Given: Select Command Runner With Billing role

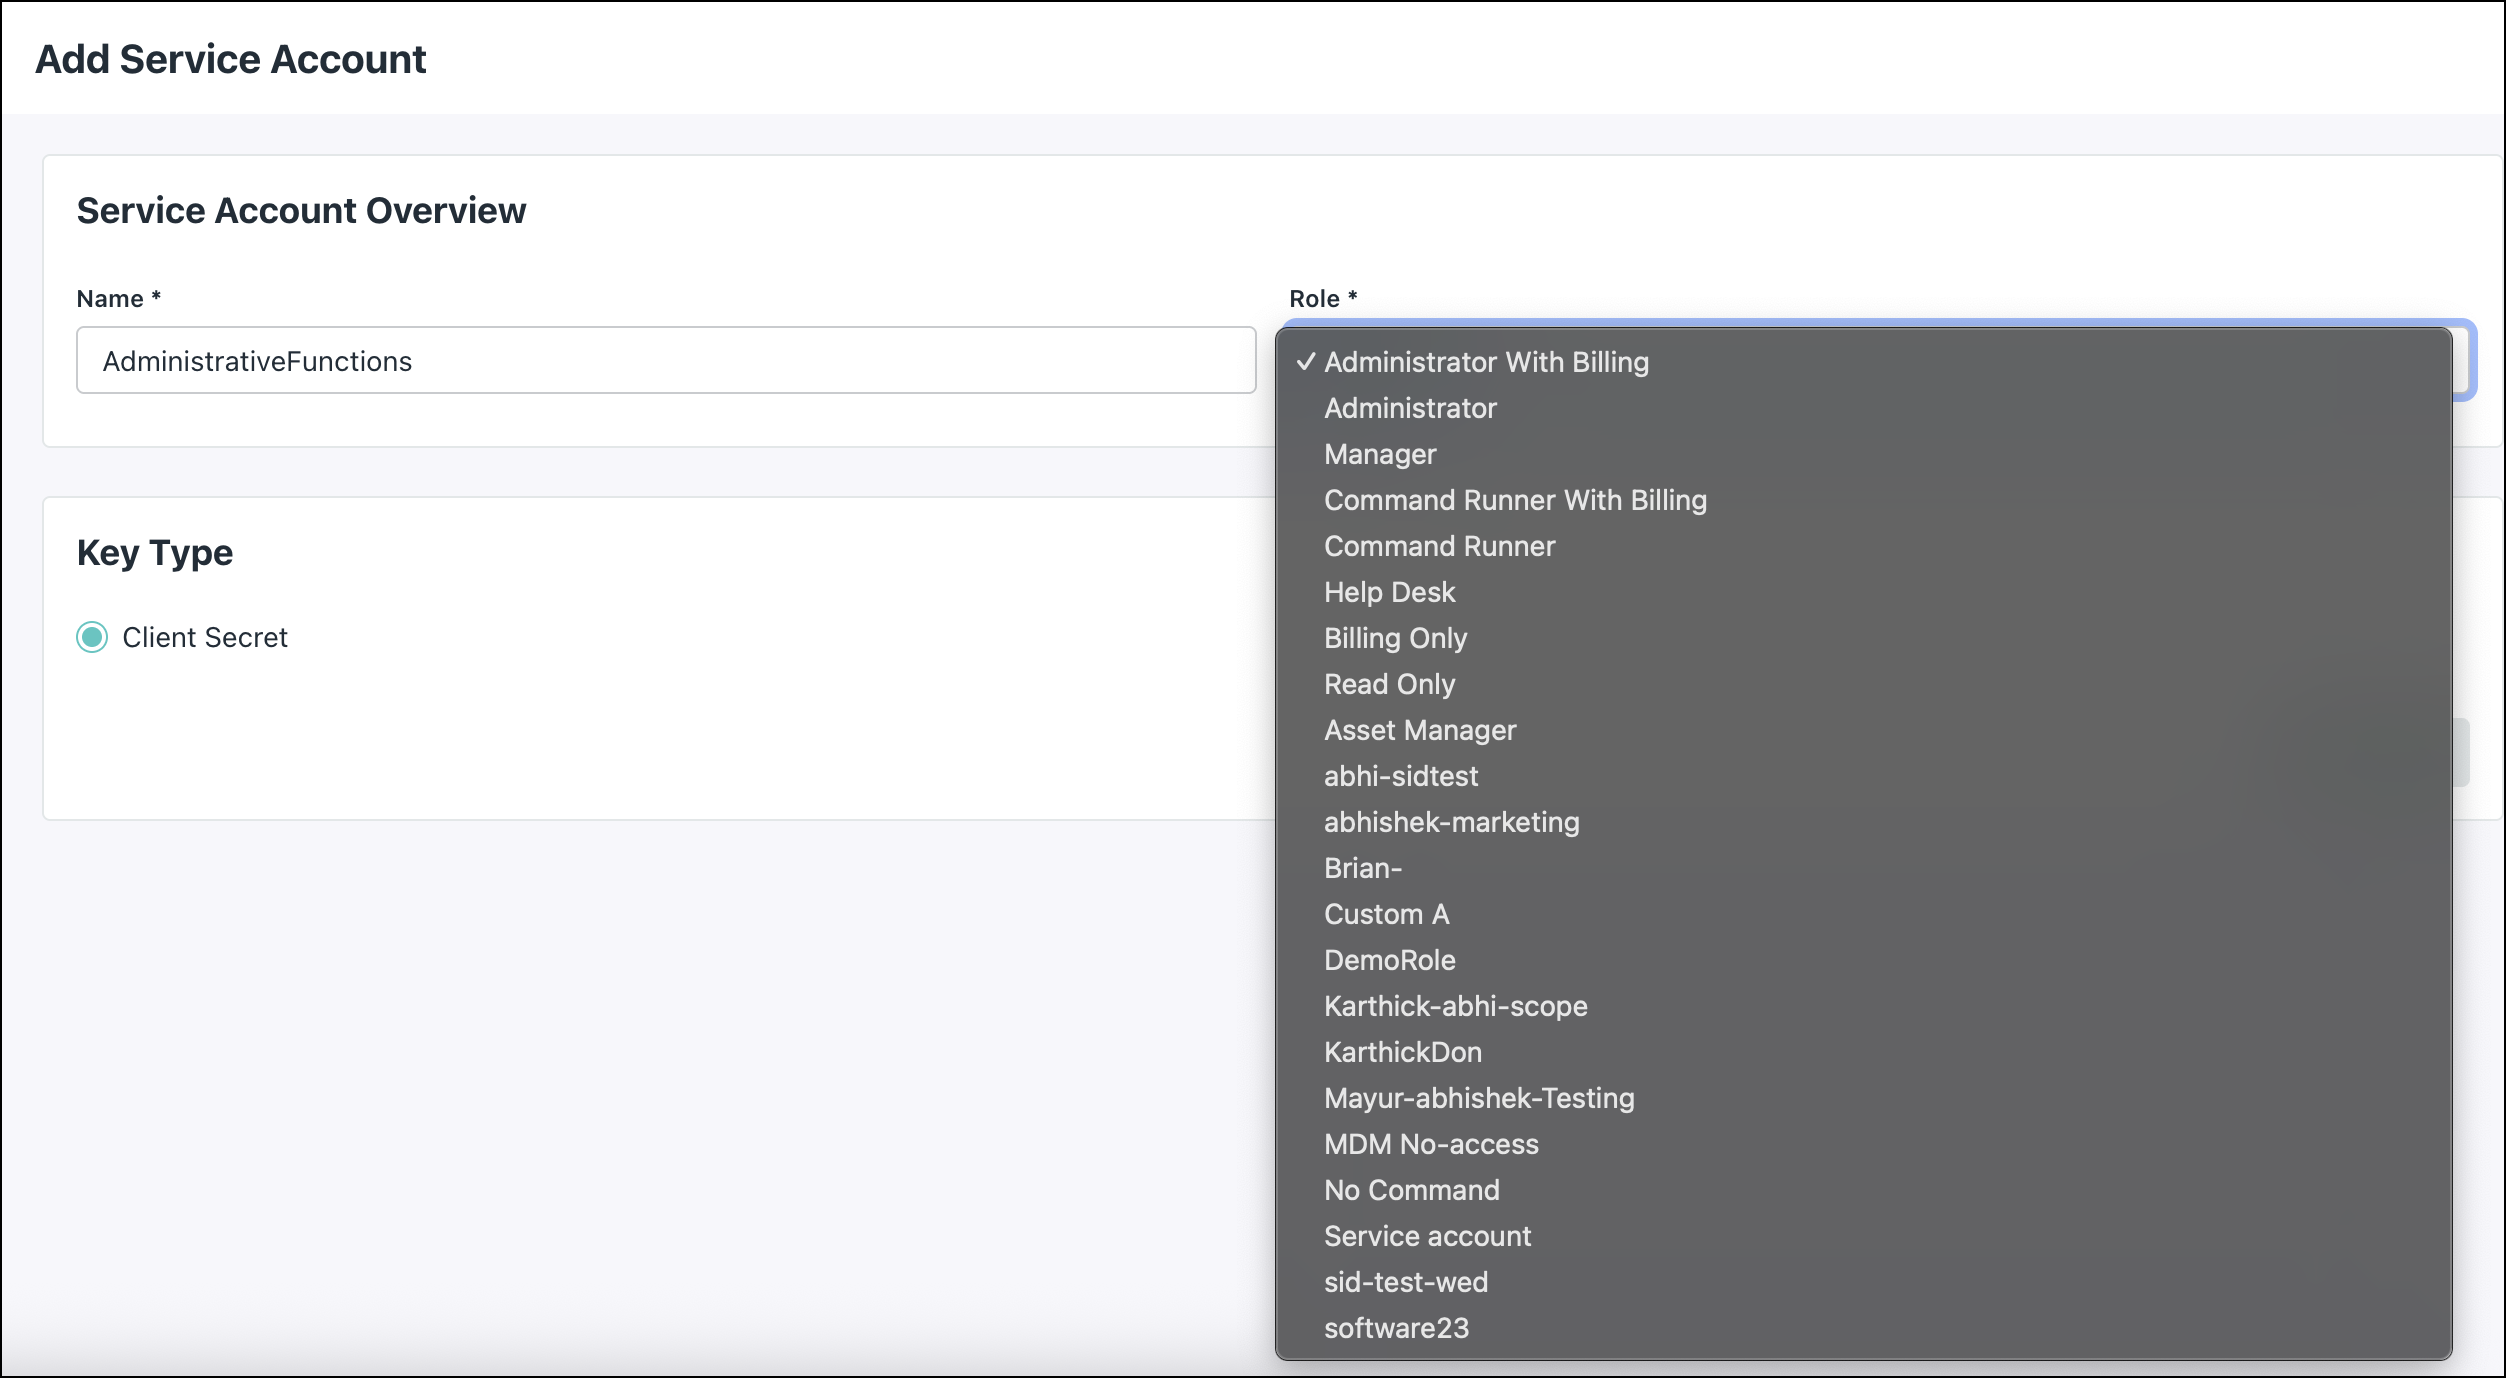Looking at the screenshot, I should pos(1516,500).
